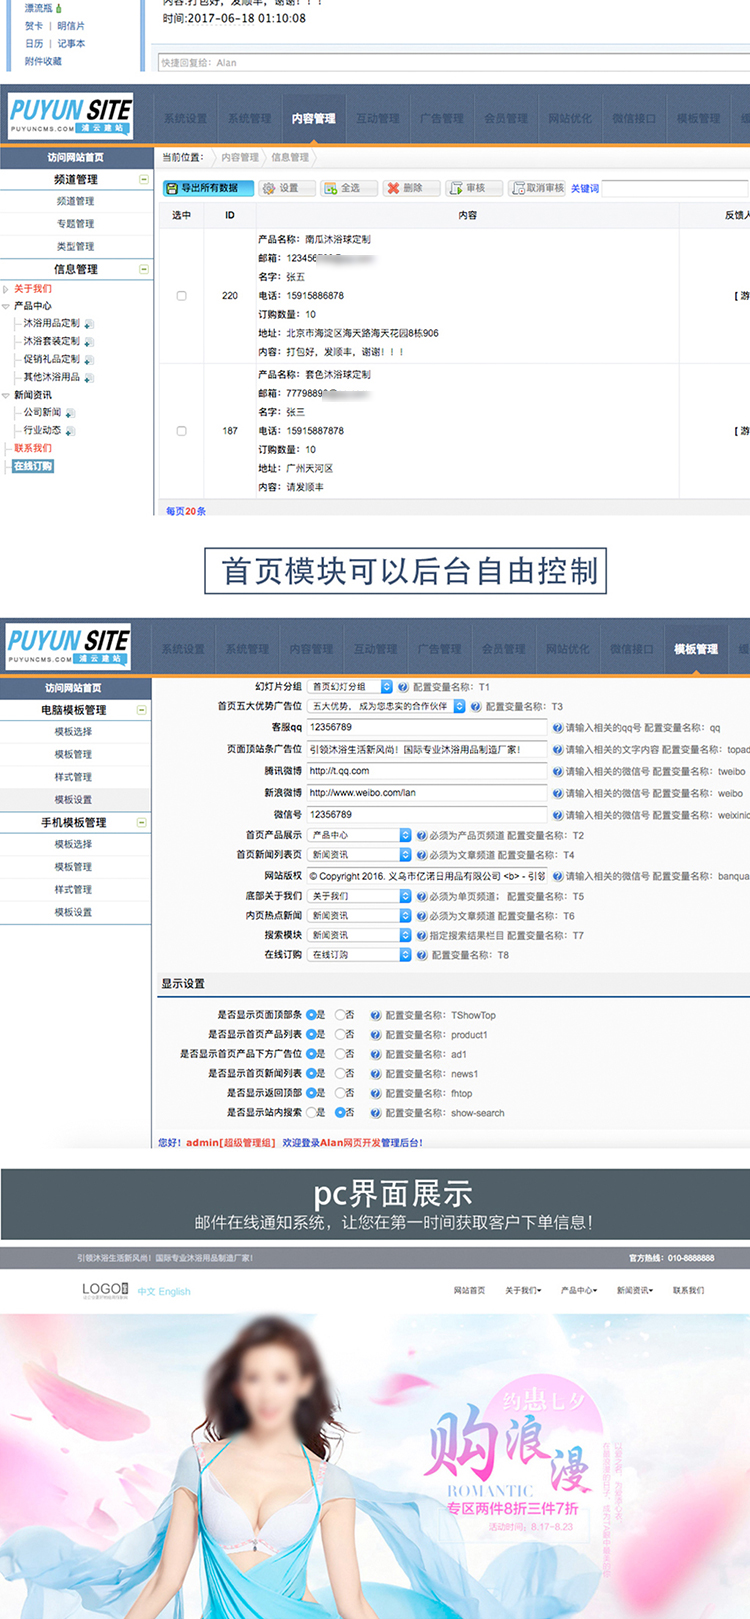The image size is (750, 1619).
Task: Click the add icon beside 公司新闻
Action: 70,413
